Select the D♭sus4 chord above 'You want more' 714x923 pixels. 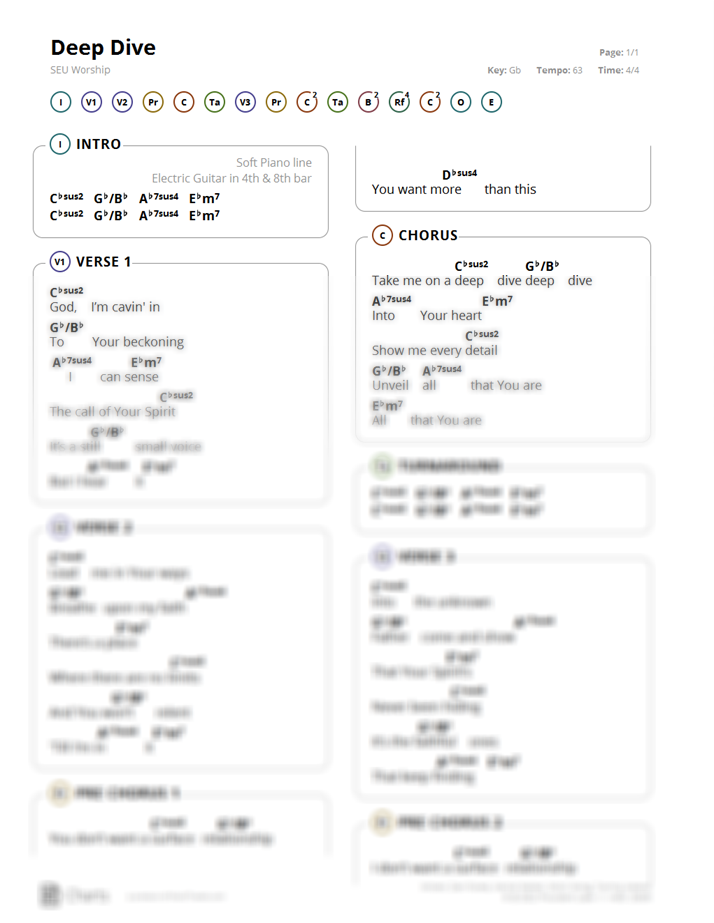click(x=459, y=175)
